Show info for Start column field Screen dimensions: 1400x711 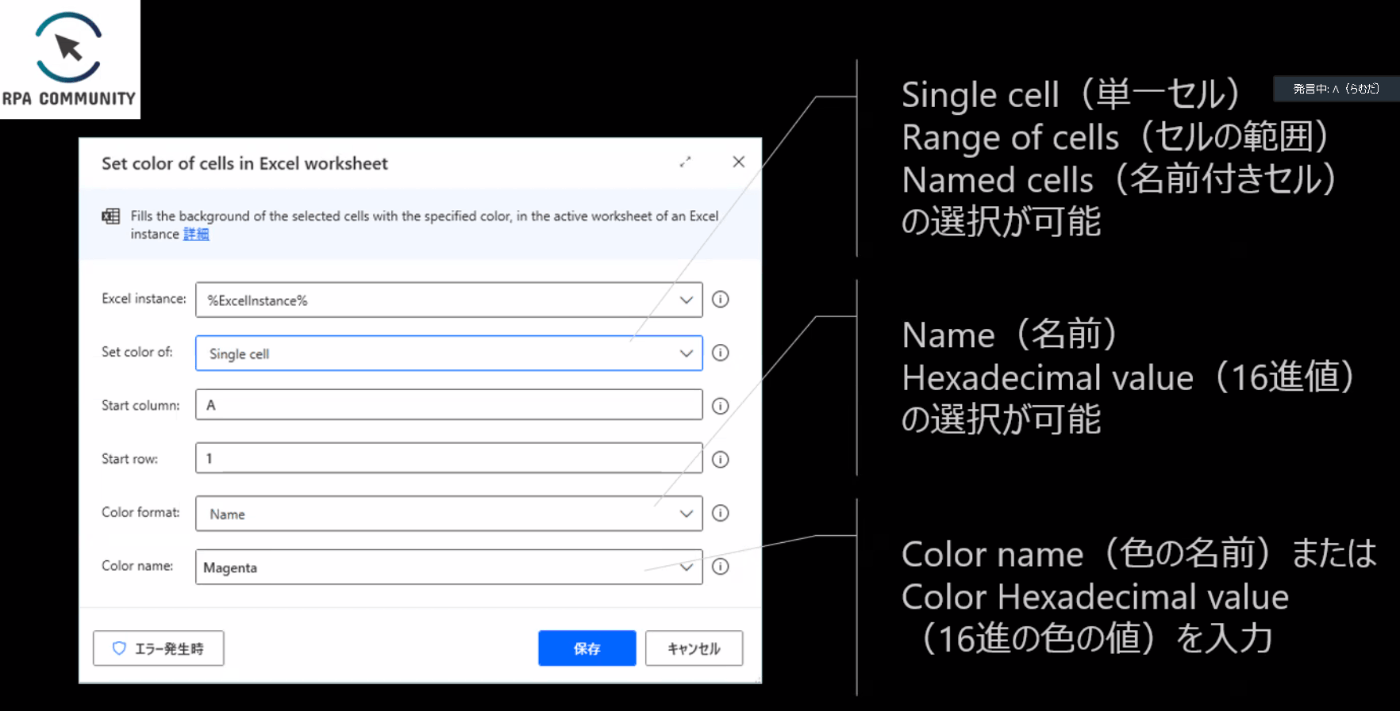click(720, 406)
